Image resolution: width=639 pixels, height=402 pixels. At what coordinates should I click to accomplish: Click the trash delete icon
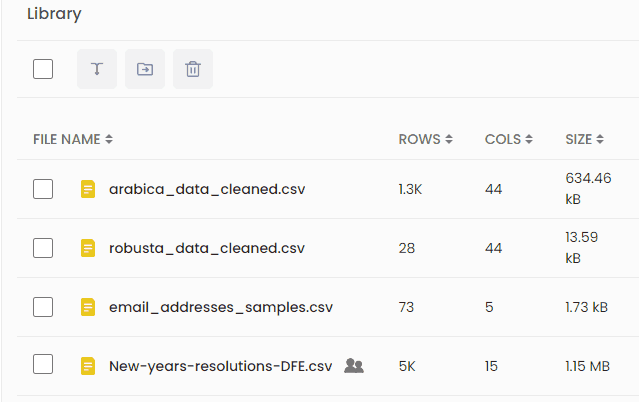pyautogui.click(x=193, y=69)
